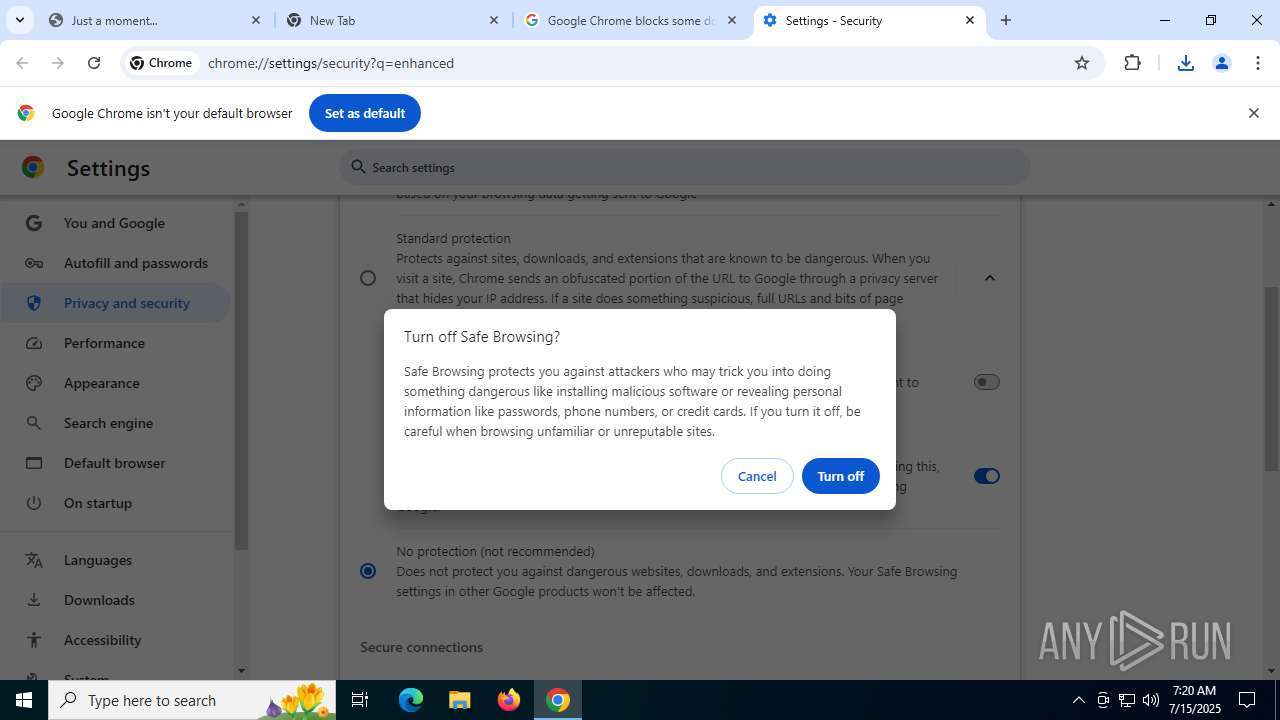Go forward in browser history

point(58,63)
